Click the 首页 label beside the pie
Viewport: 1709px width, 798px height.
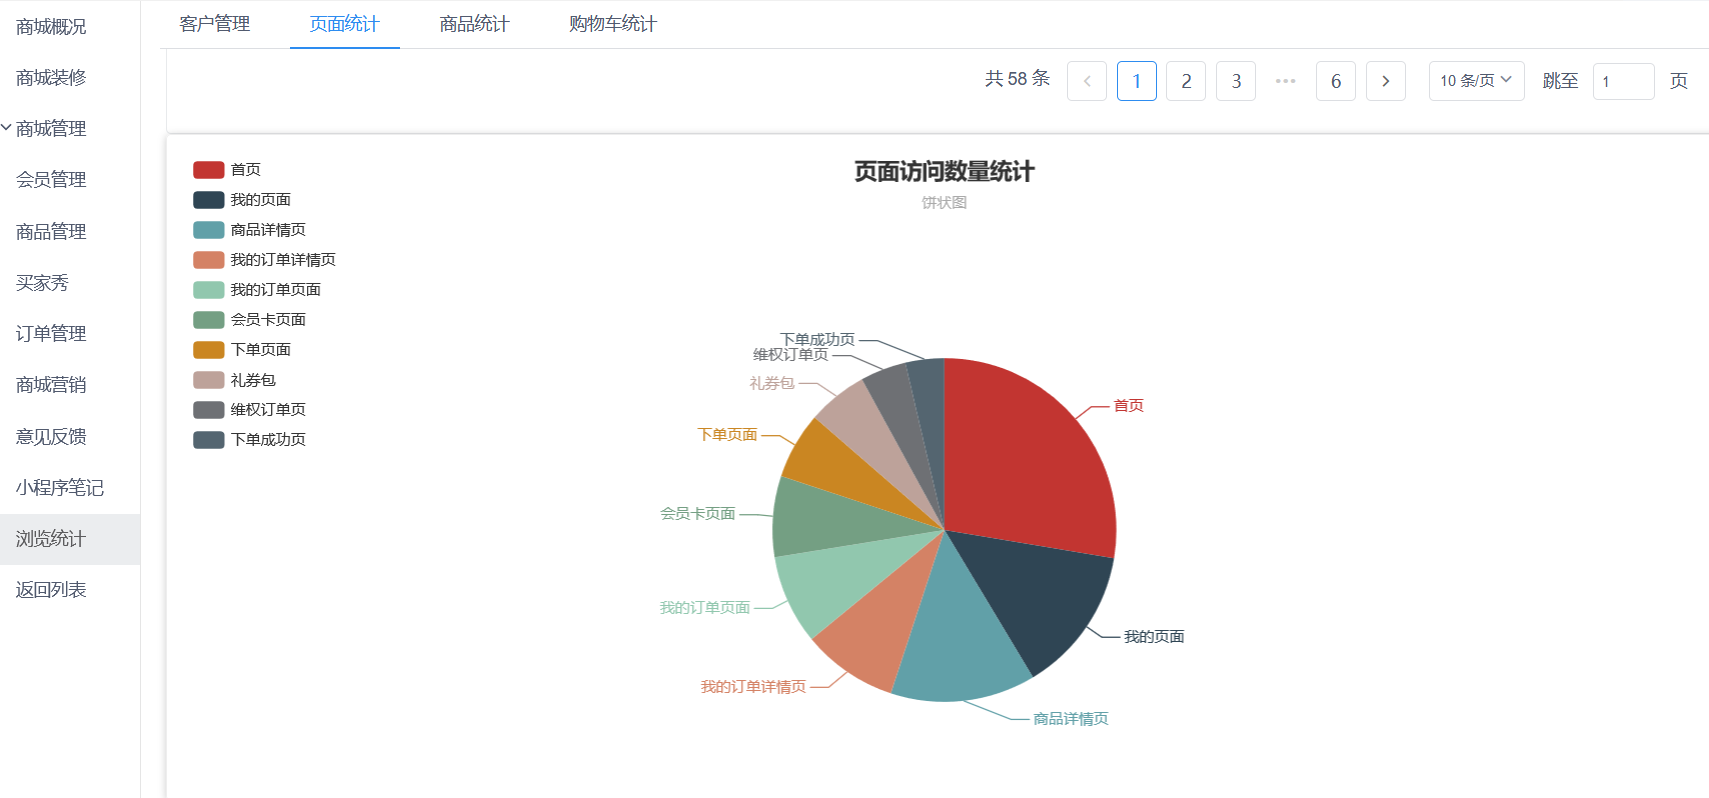click(1129, 406)
